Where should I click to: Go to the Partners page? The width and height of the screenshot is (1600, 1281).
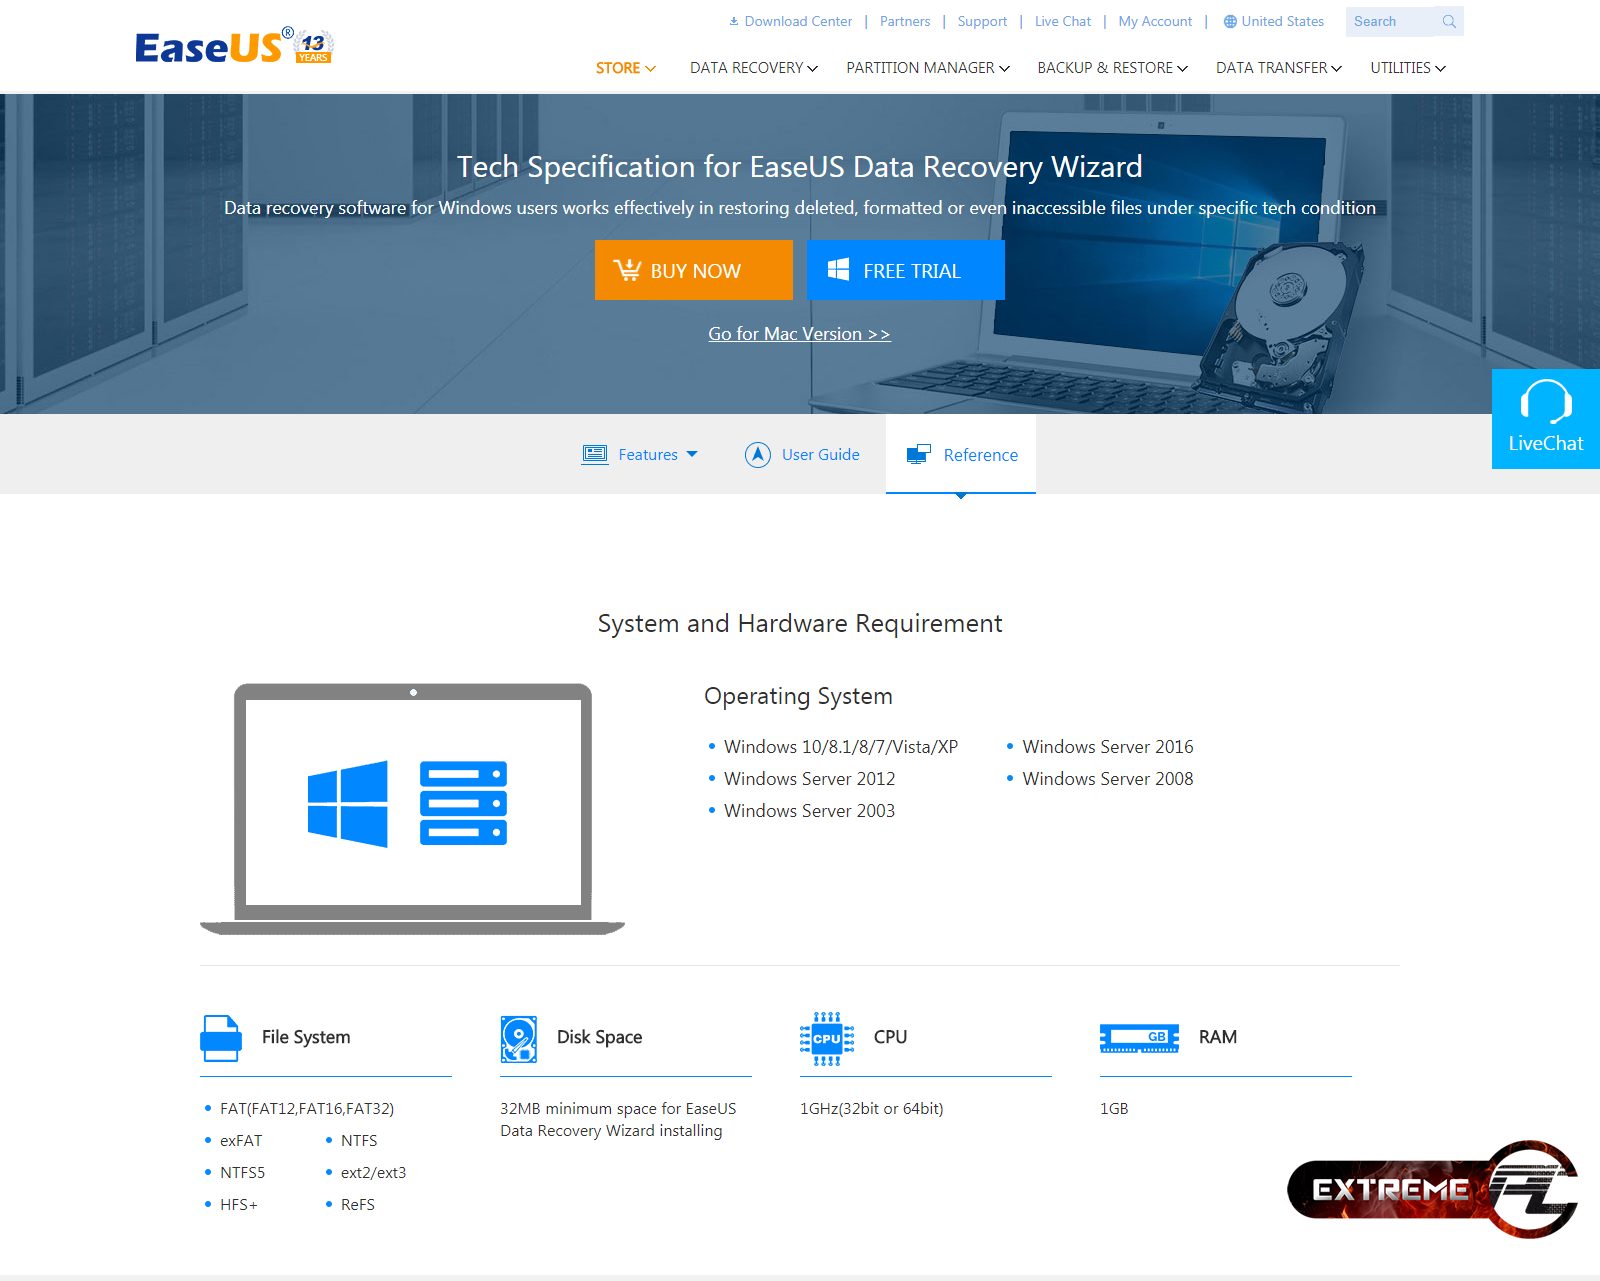pyautogui.click(x=905, y=21)
